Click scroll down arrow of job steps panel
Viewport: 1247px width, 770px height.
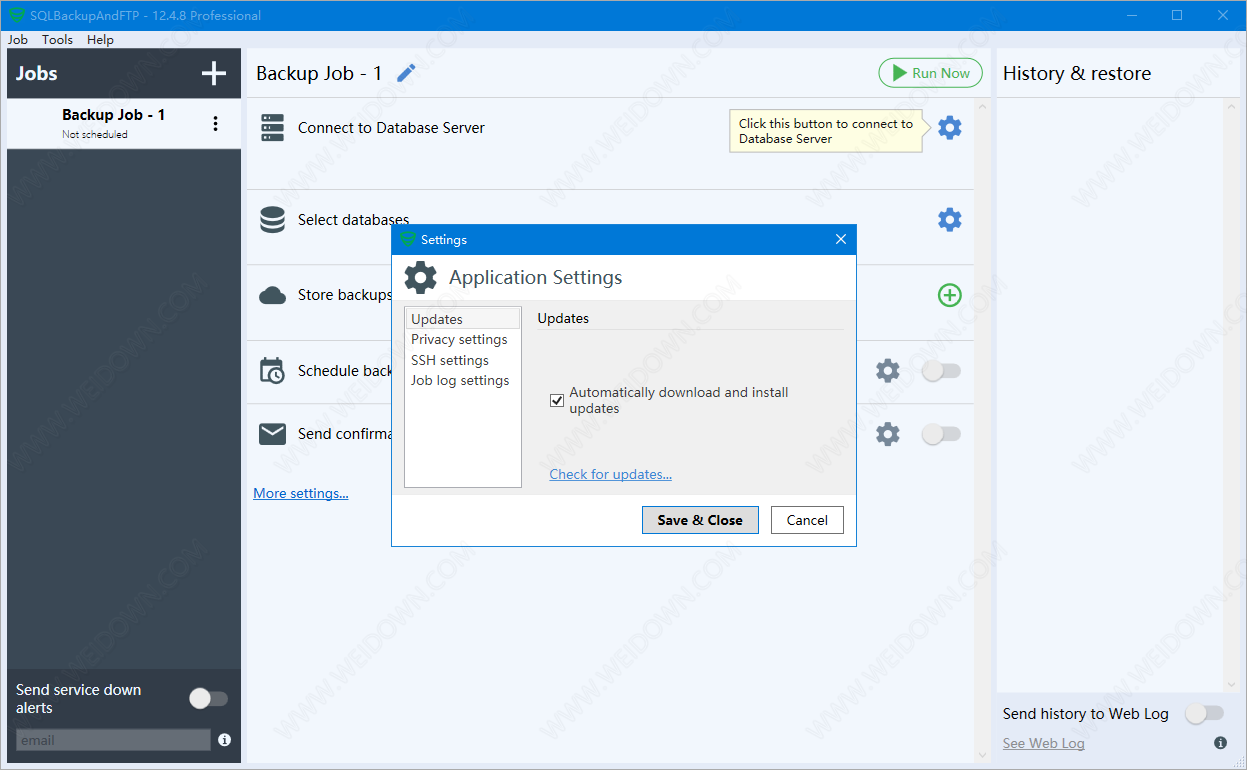[982, 754]
